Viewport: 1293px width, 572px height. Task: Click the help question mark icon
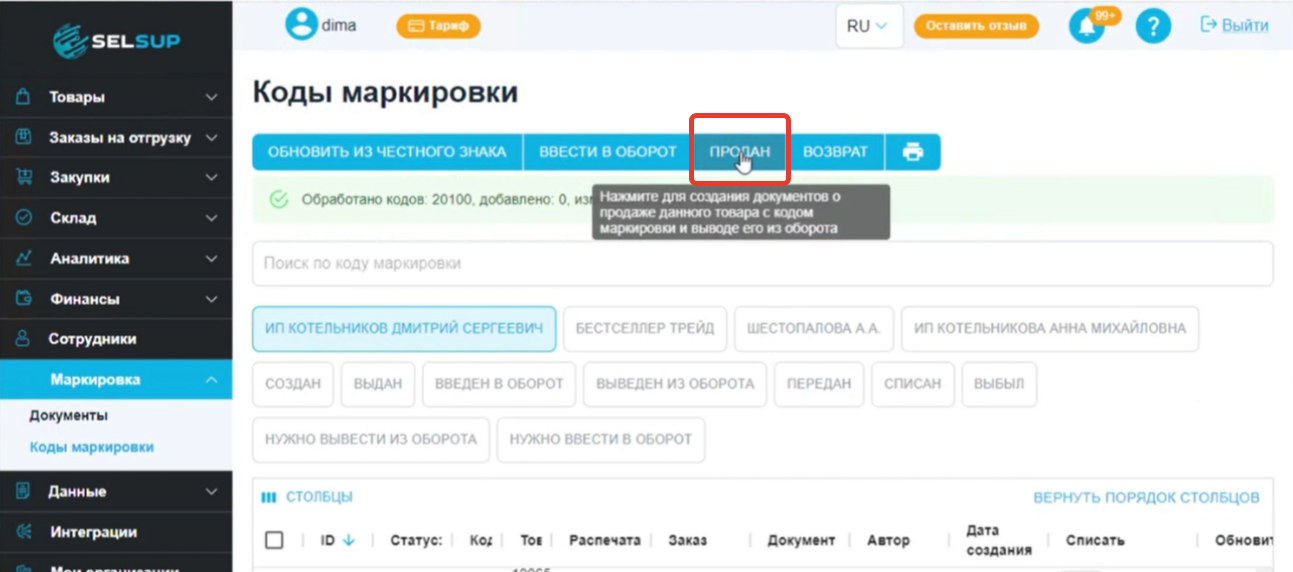[x=1152, y=26]
